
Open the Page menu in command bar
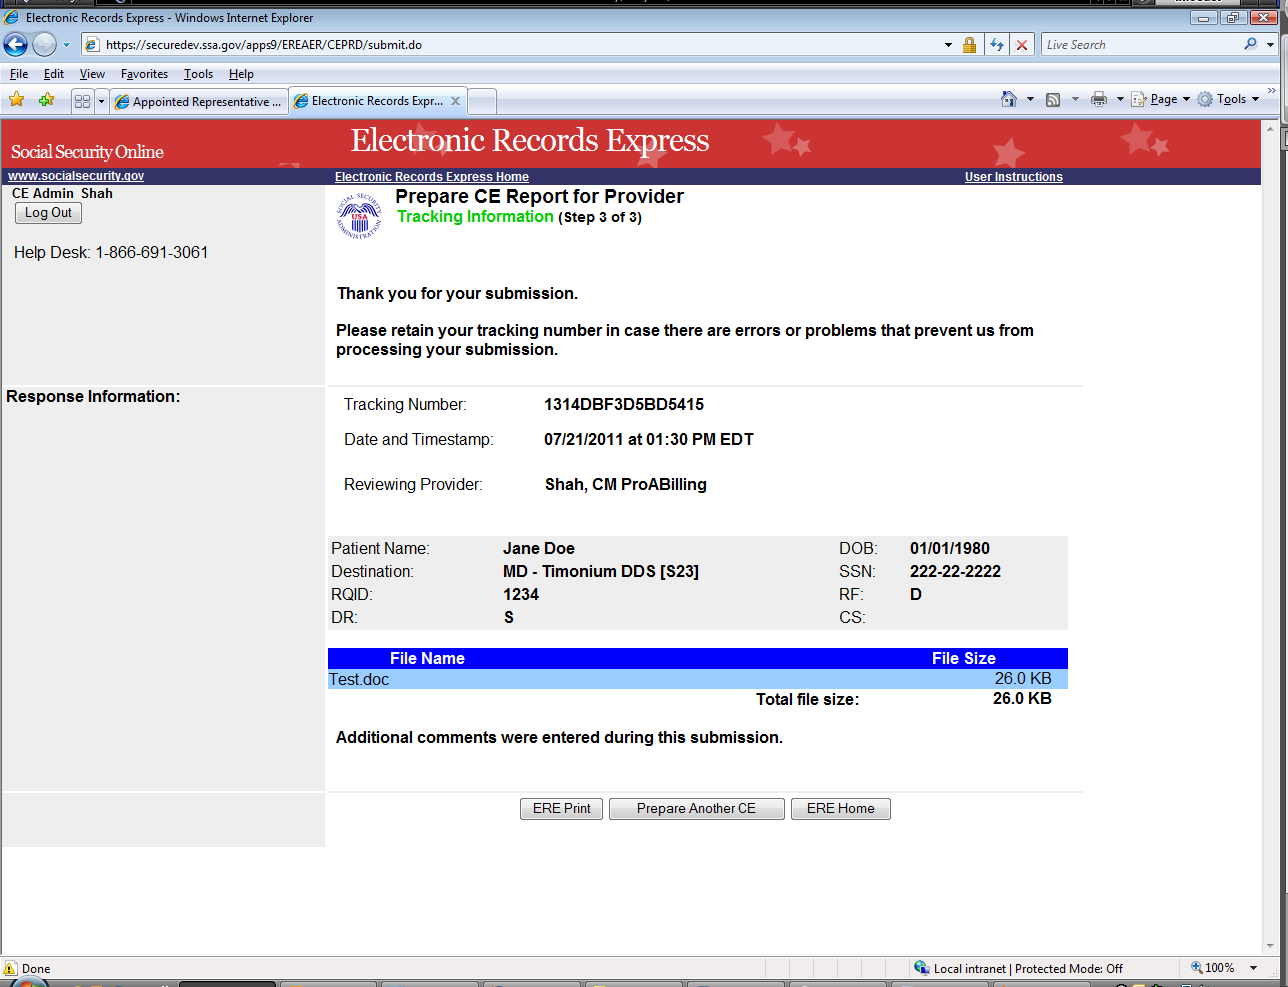1160,99
